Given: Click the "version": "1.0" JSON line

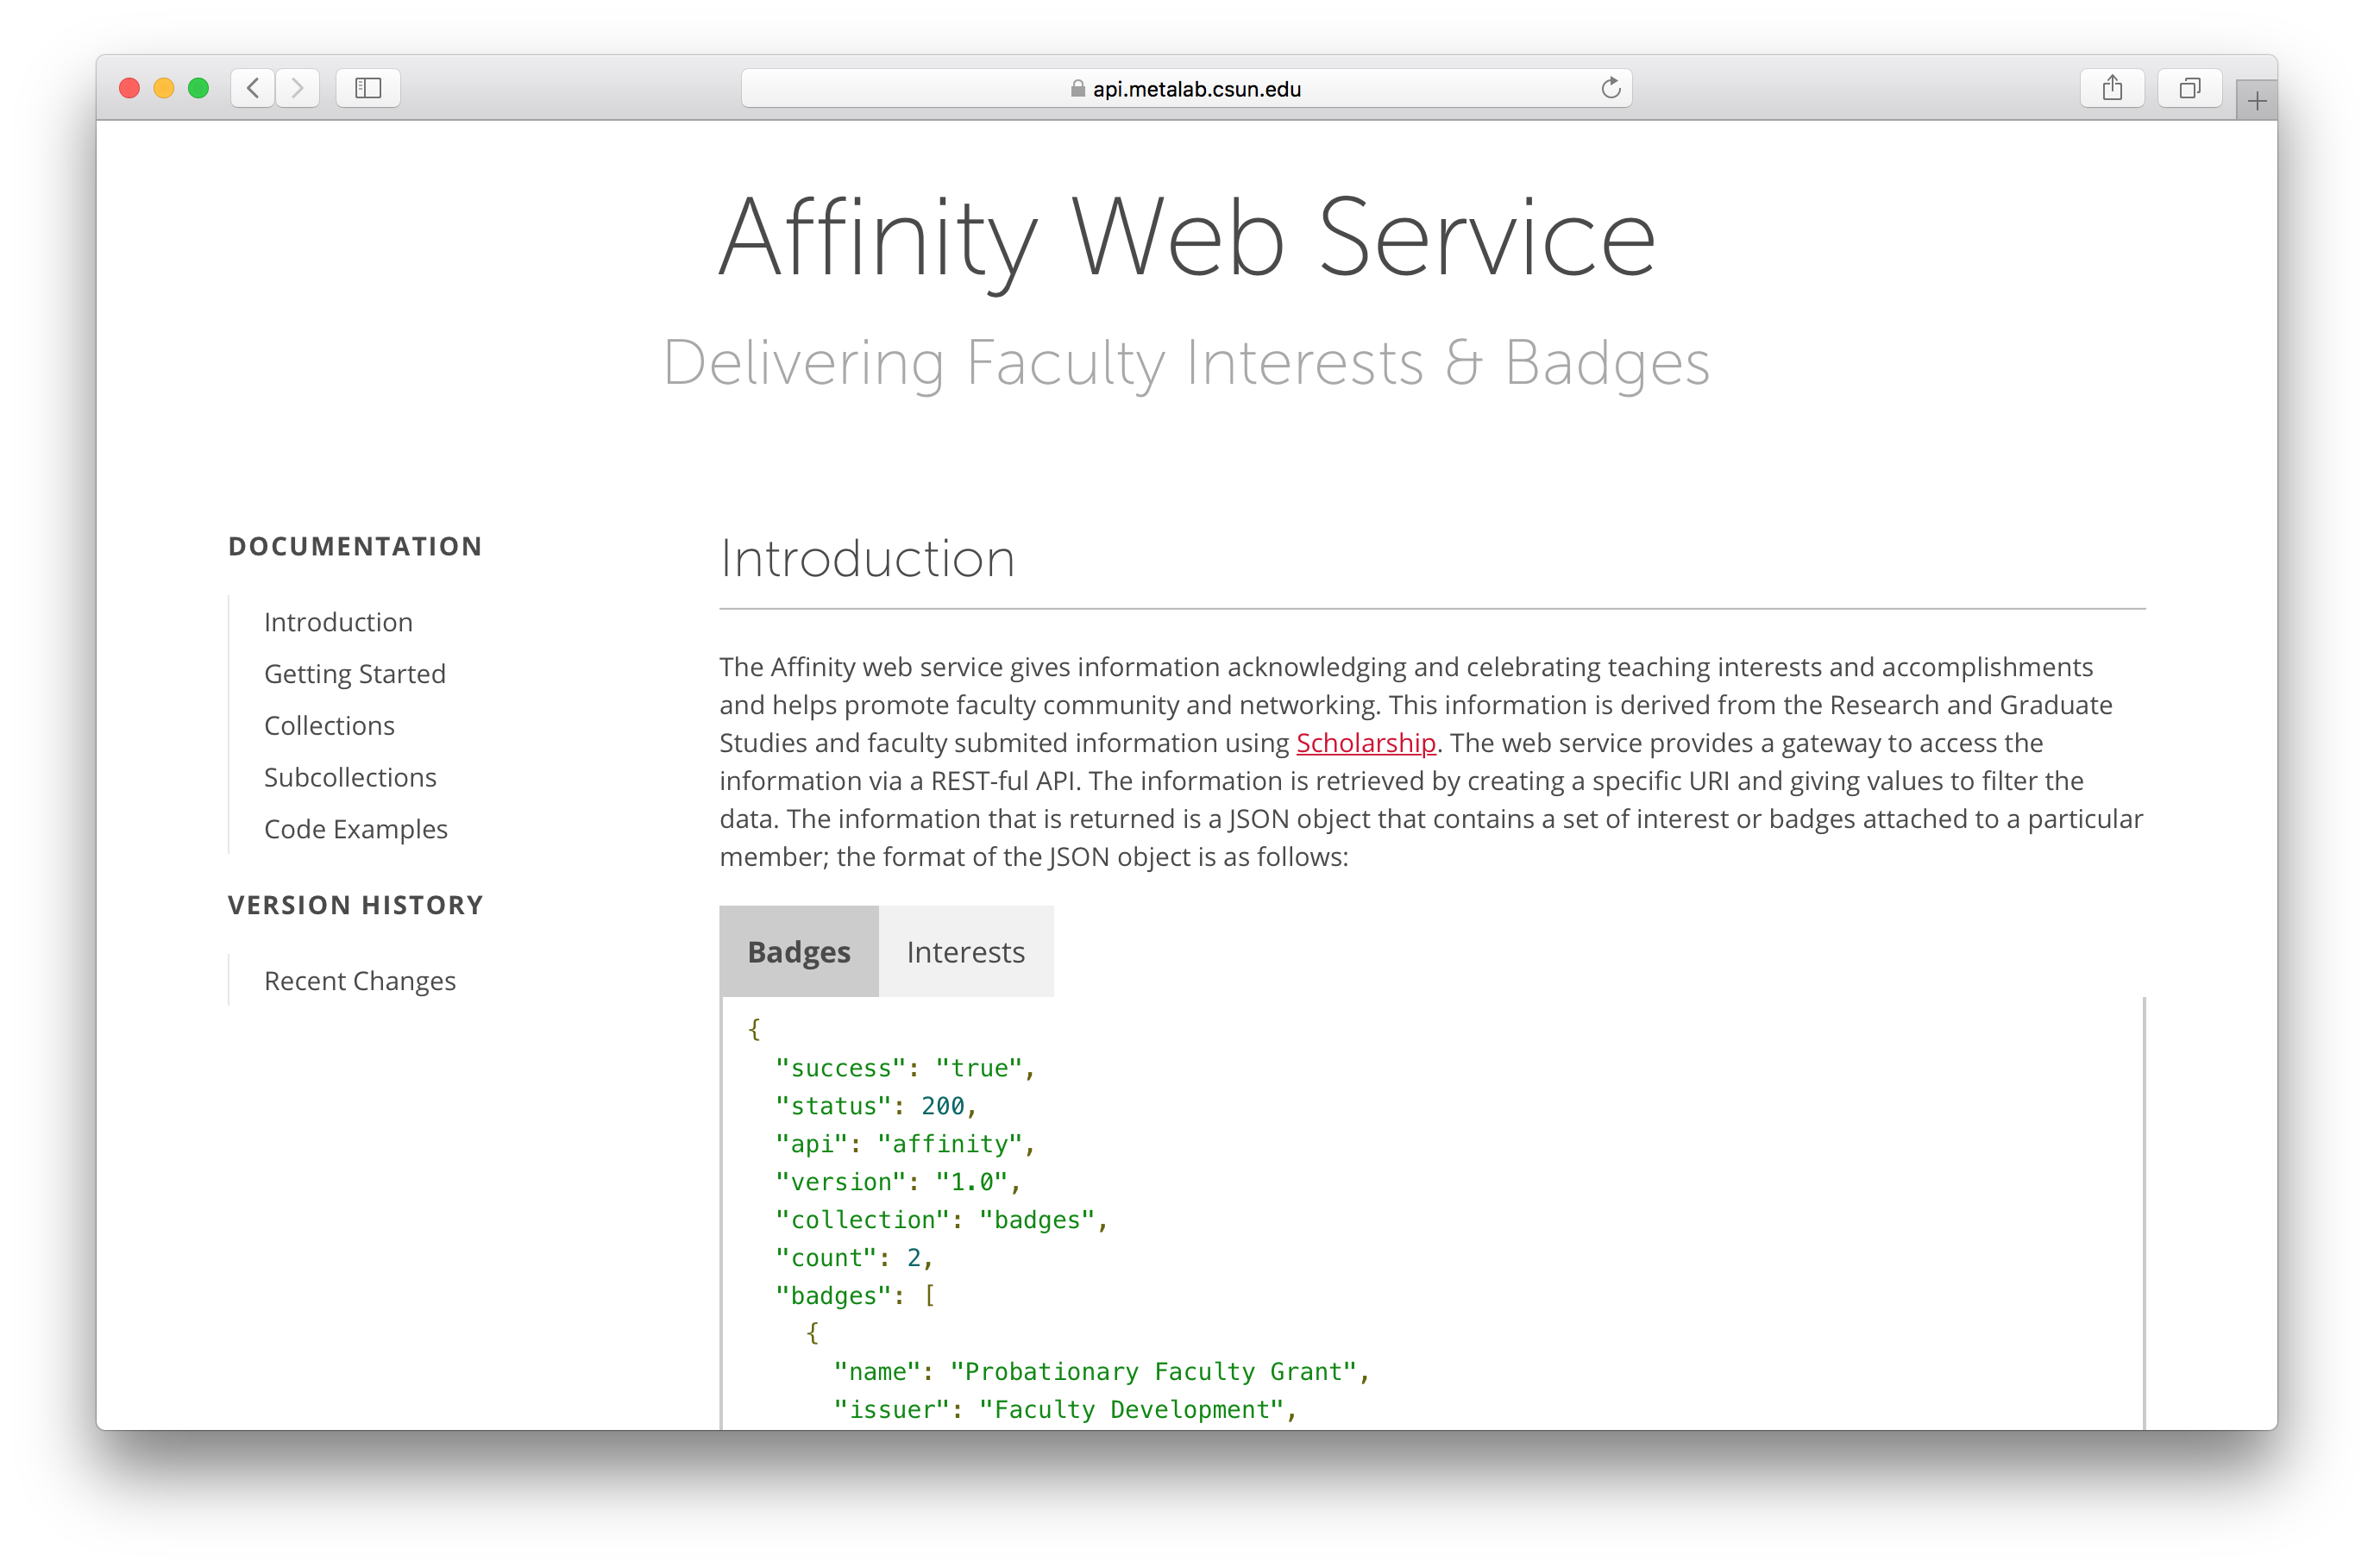Looking at the screenshot, I should coord(898,1182).
